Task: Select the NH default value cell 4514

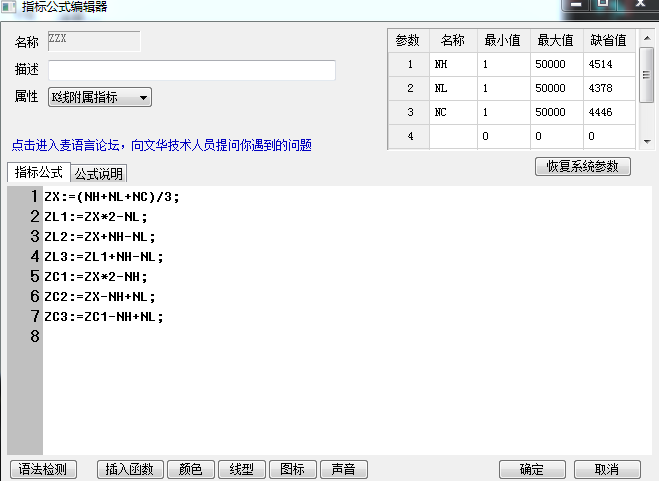Action: [609, 64]
